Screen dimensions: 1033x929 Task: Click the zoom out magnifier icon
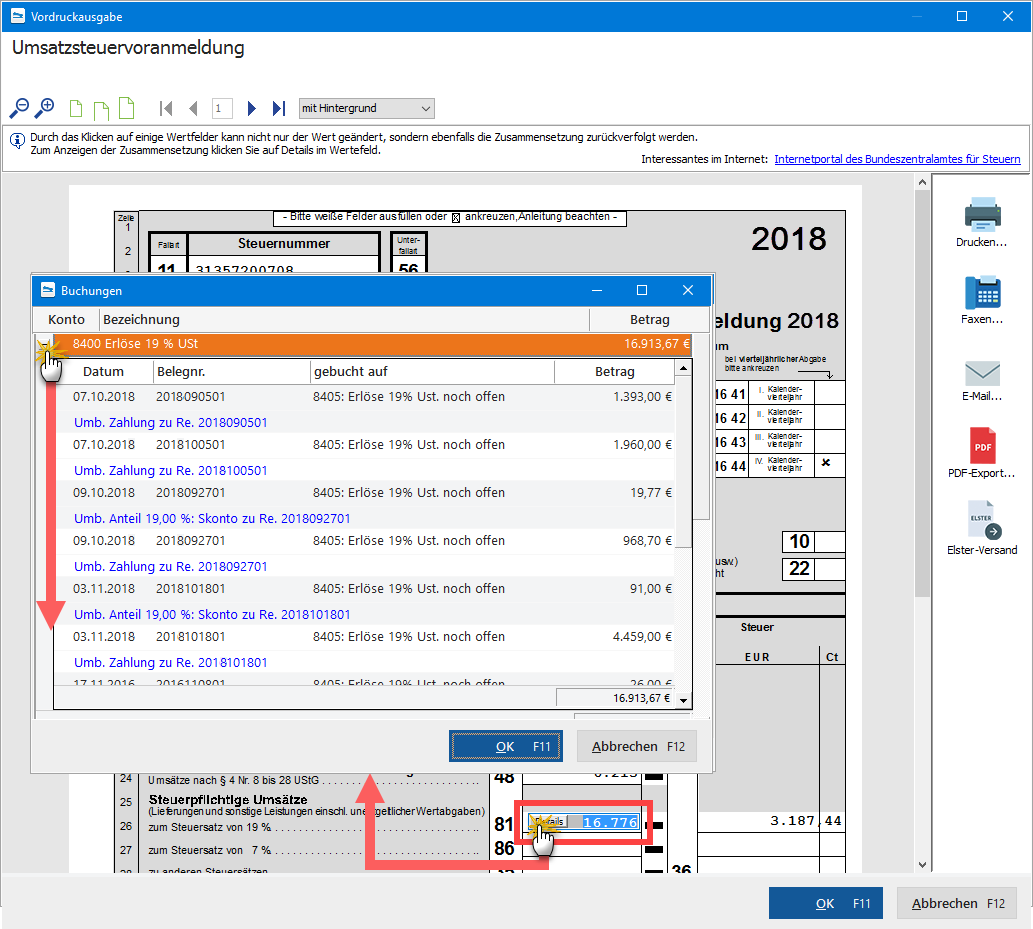point(19,108)
